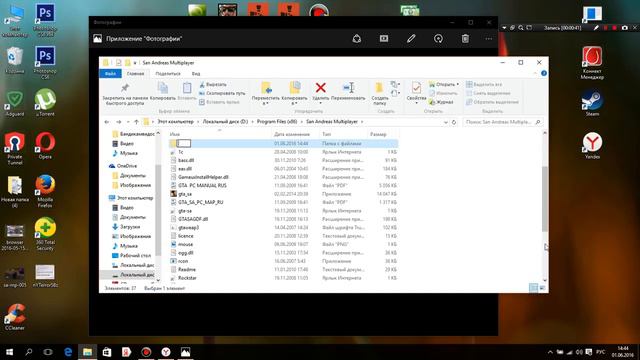Image resolution: width=640 pixels, height=360 pixels.
Task: Click the Forward arrow in Explorer navigation
Action: coord(118,122)
